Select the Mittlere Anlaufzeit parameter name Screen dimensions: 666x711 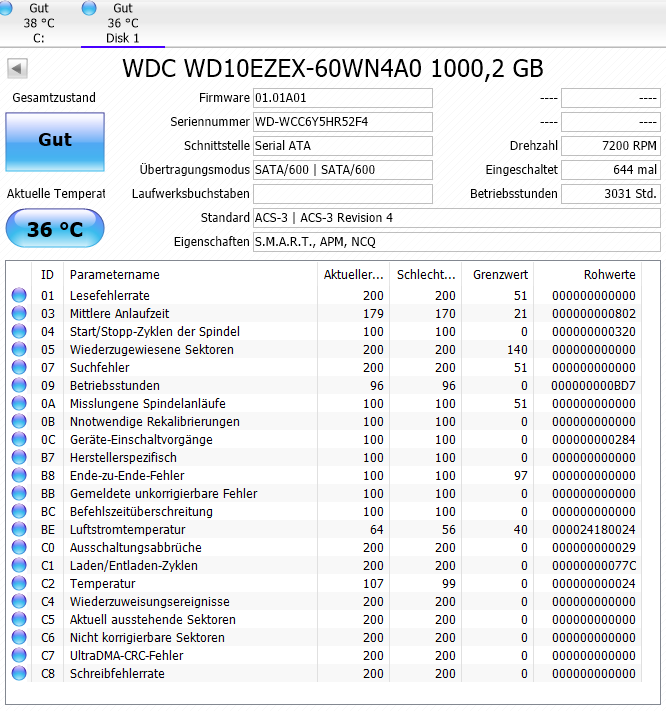click(119, 313)
